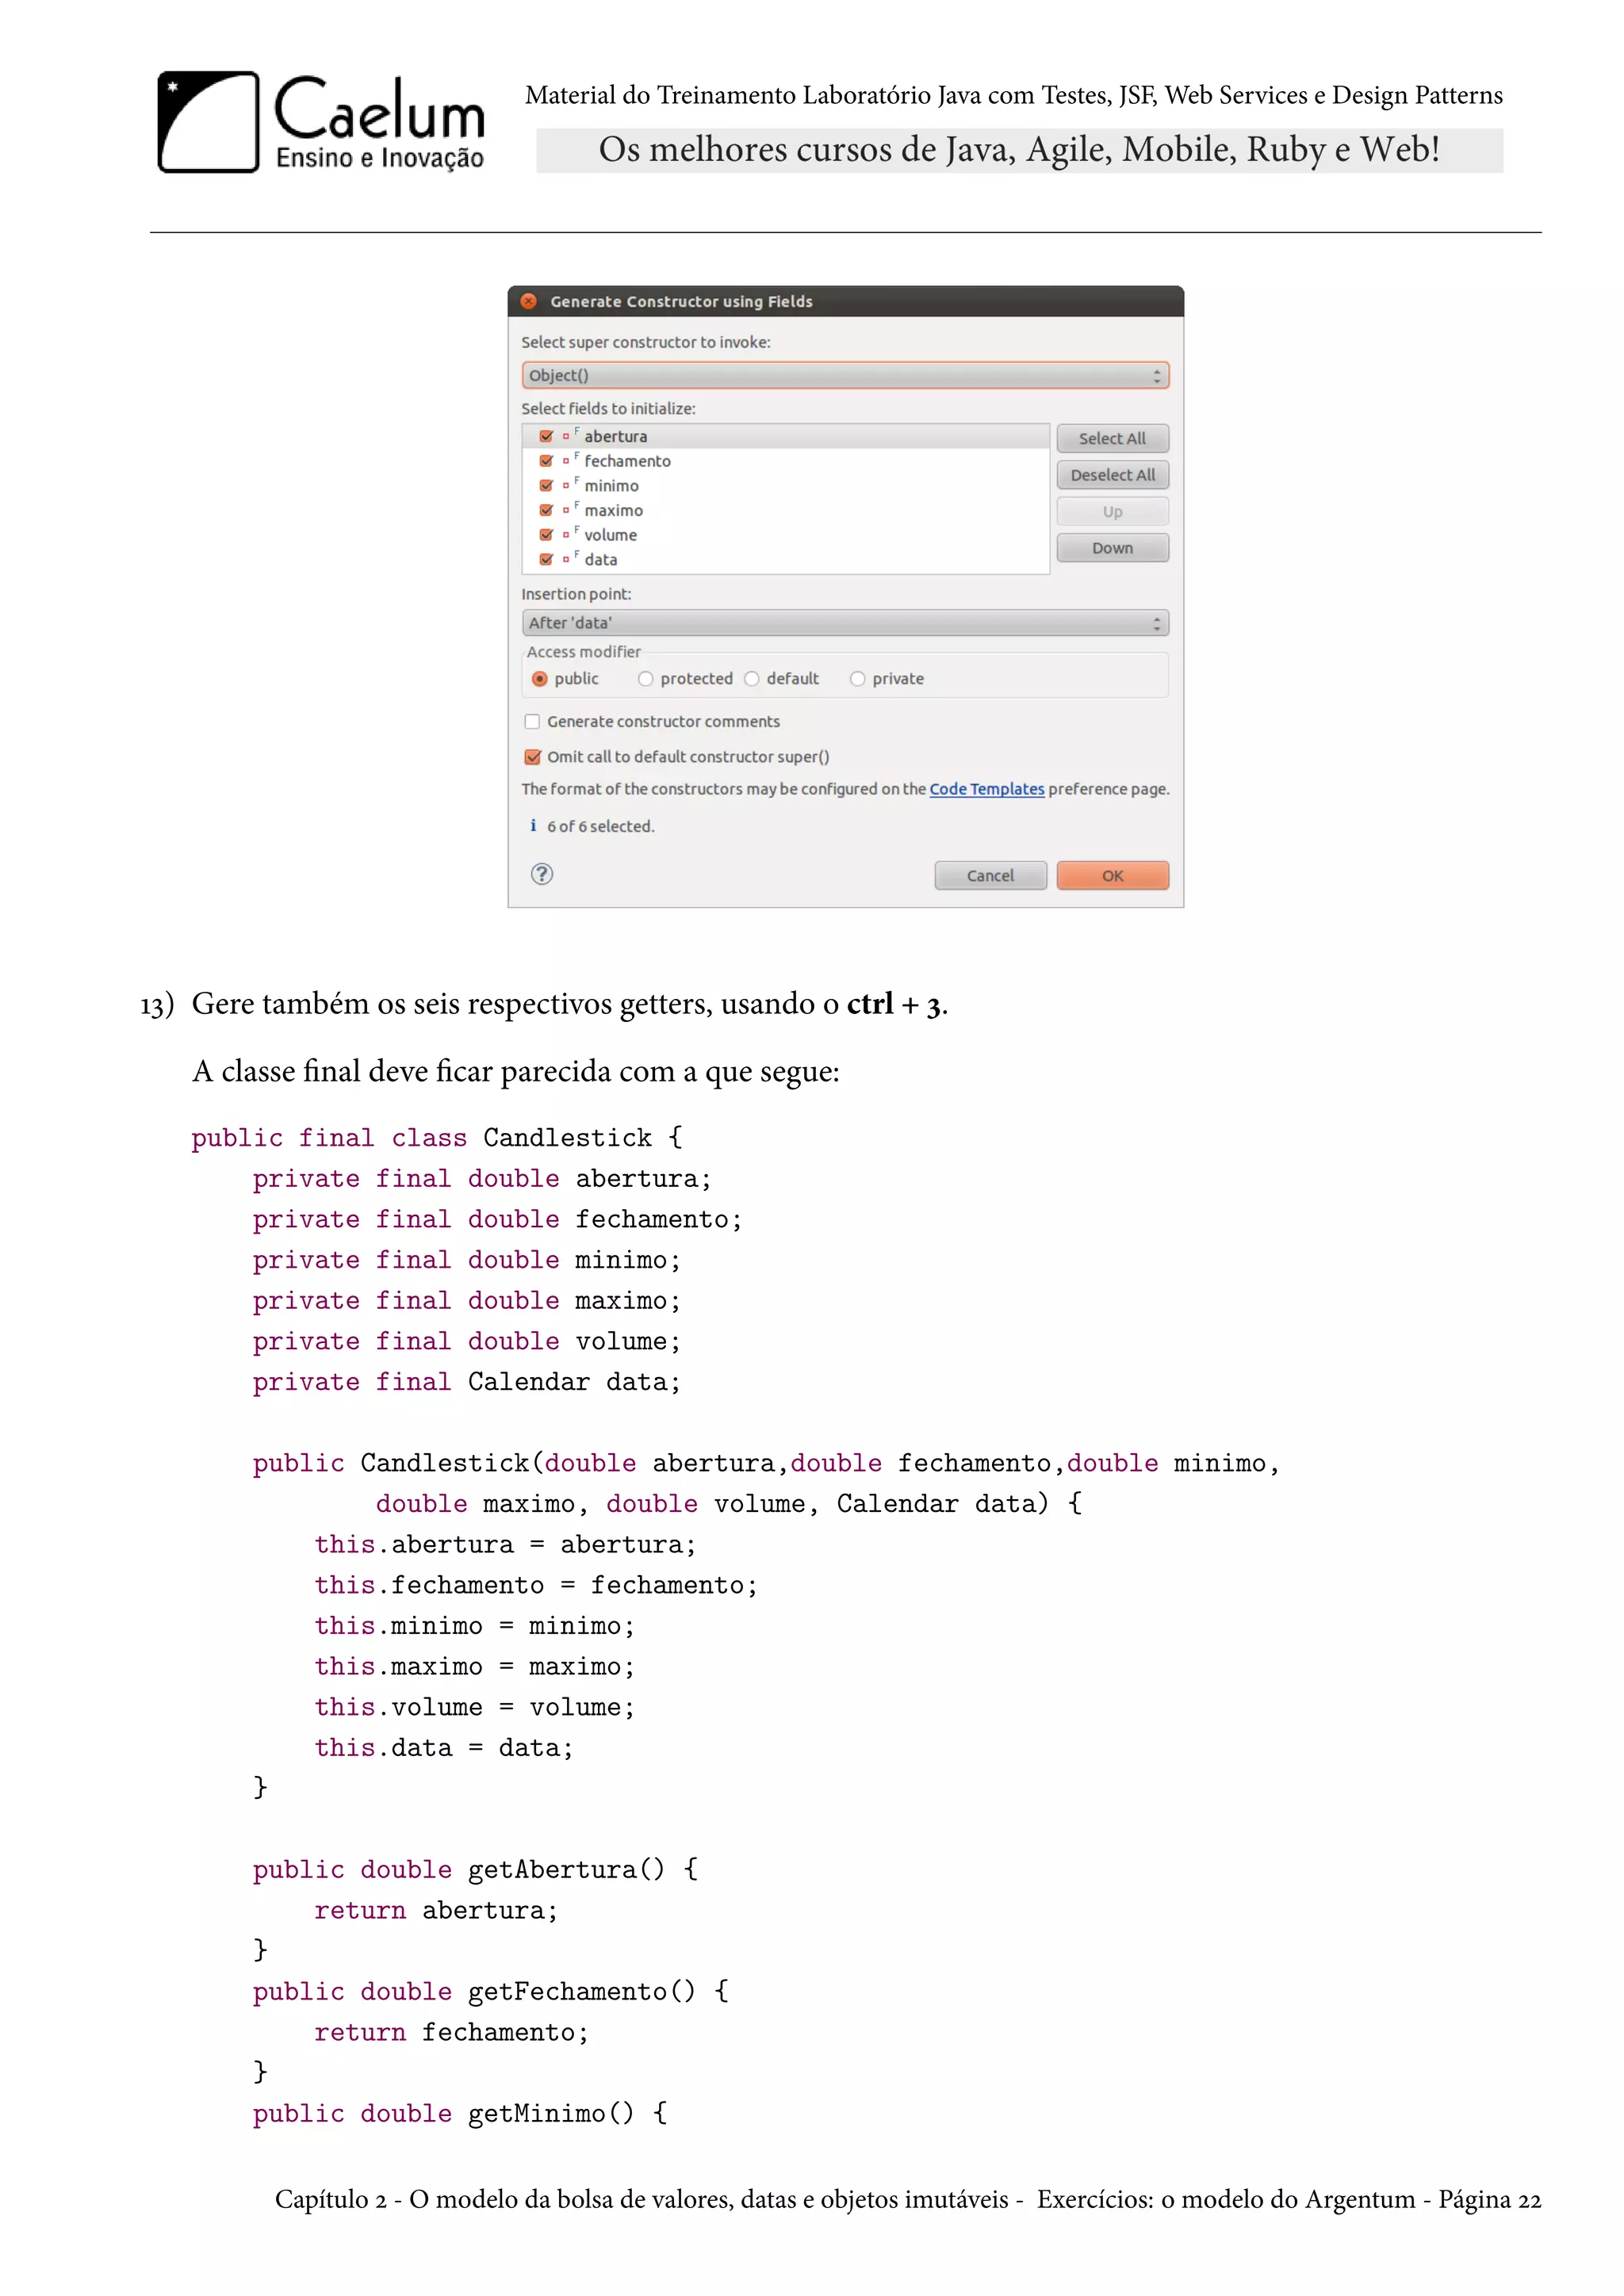1624x2296 pixels.
Task: Click the field icon next to maximo
Action: (x=570, y=510)
